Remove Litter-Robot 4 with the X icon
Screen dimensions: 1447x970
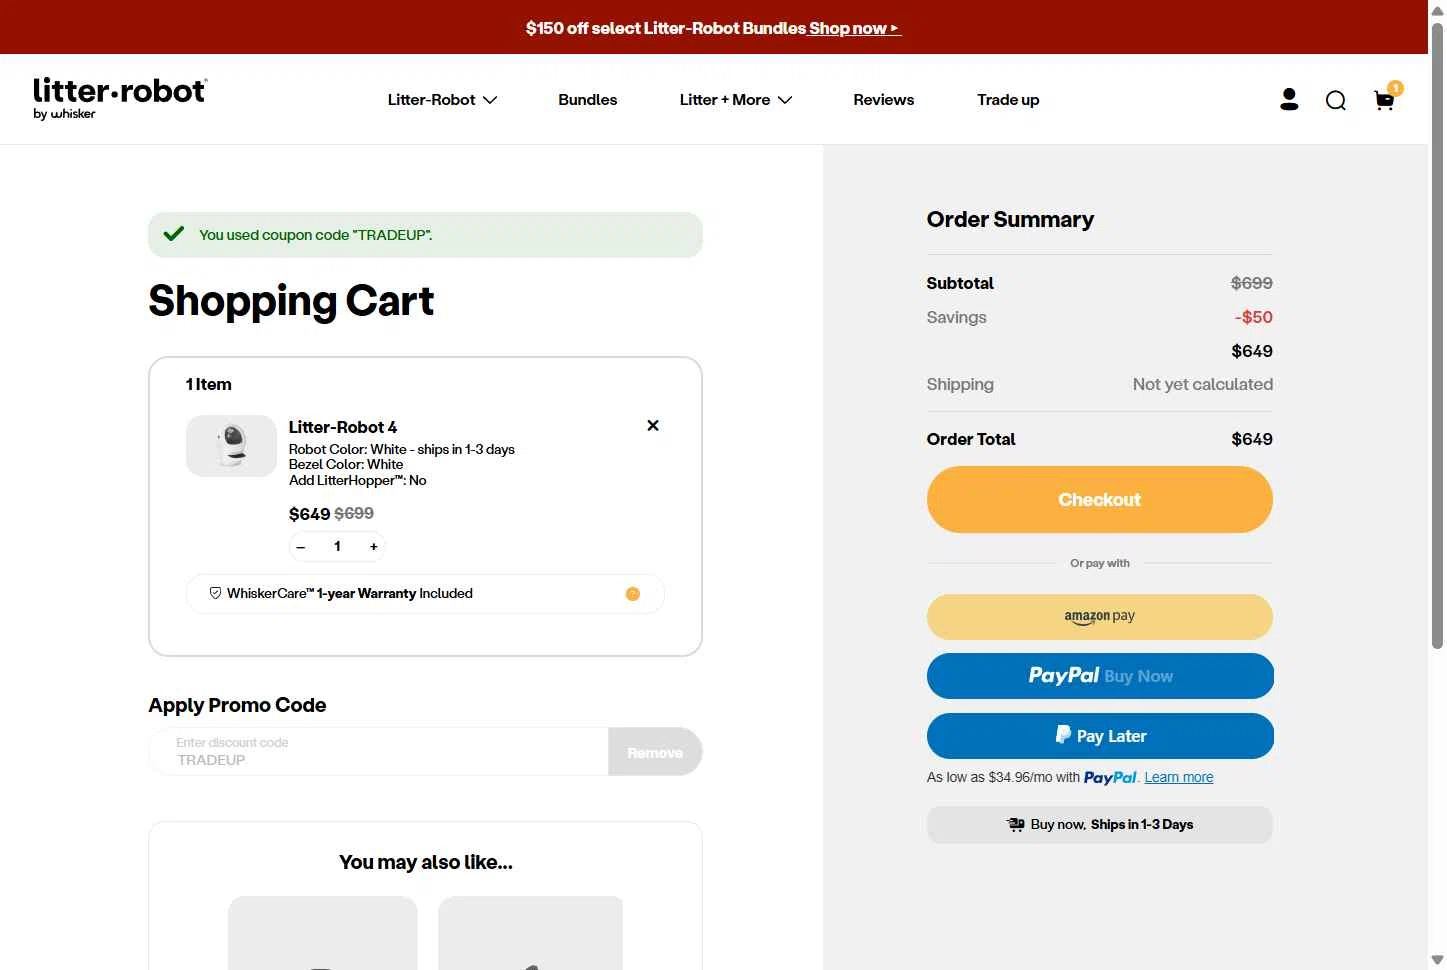click(x=653, y=425)
